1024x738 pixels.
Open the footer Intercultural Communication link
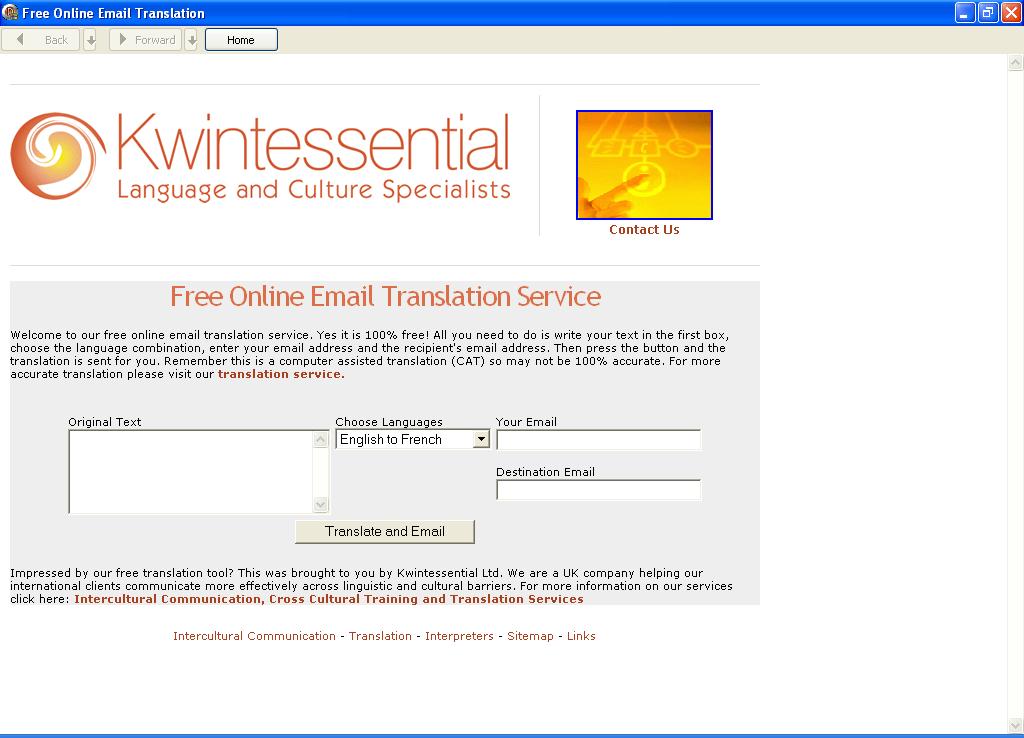[254, 636]
